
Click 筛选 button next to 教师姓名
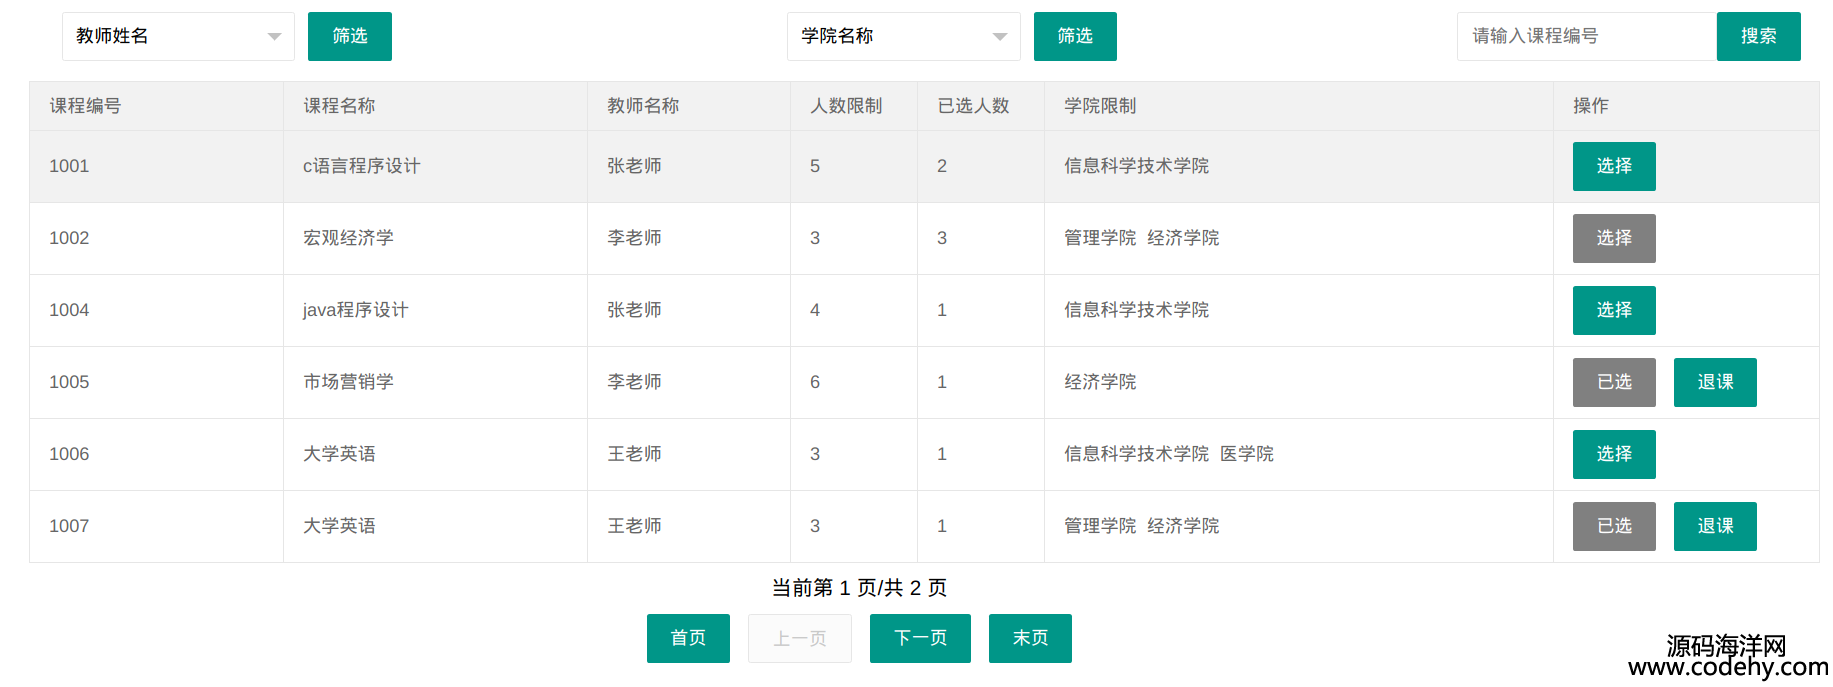coord(349,37)
